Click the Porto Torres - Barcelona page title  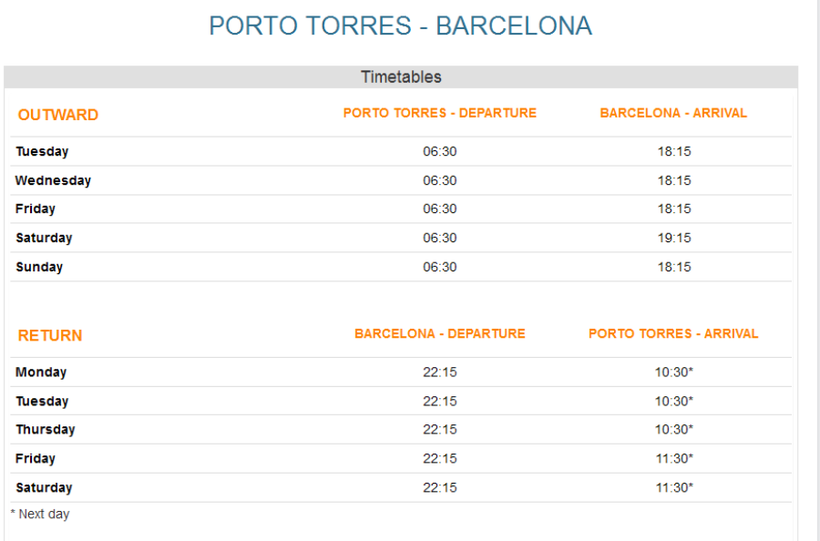click(x=400, y=26)
